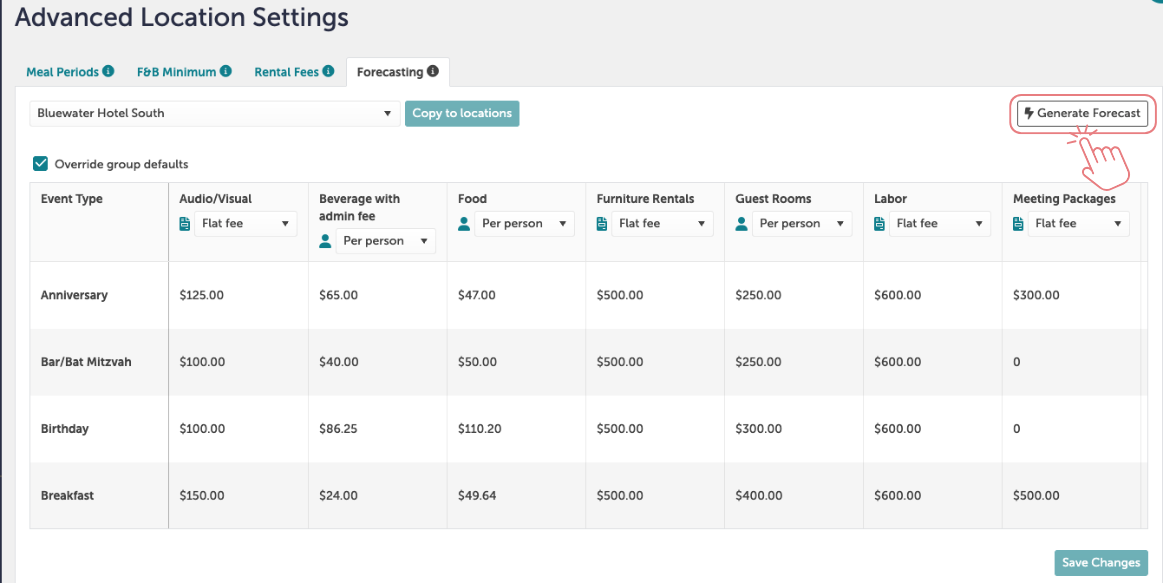Click info icon beside F&B Minimum
The height and width of the screenshot is (583, 1163).
pos(225,71)
